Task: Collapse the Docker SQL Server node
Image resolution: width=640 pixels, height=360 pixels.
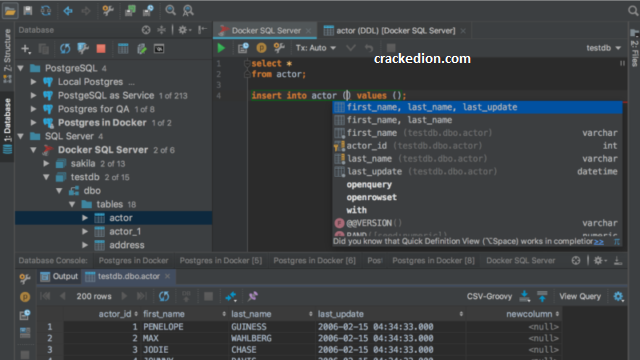Action: tap(33, 150)
